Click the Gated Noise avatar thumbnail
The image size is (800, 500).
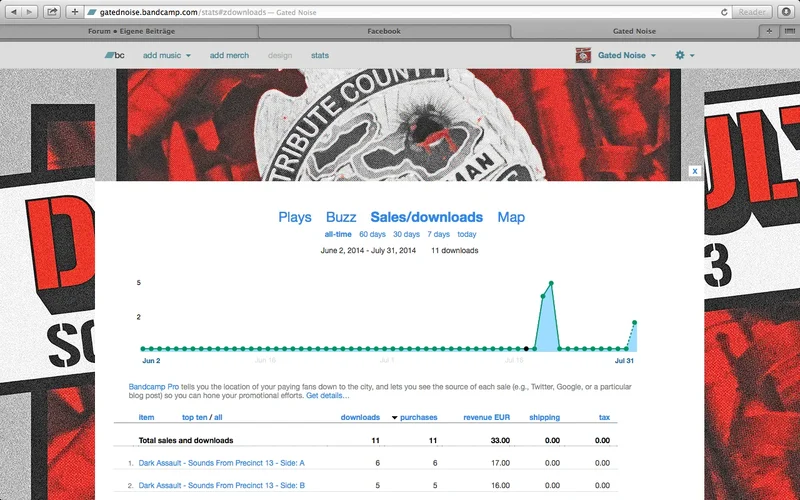[583, 55]
